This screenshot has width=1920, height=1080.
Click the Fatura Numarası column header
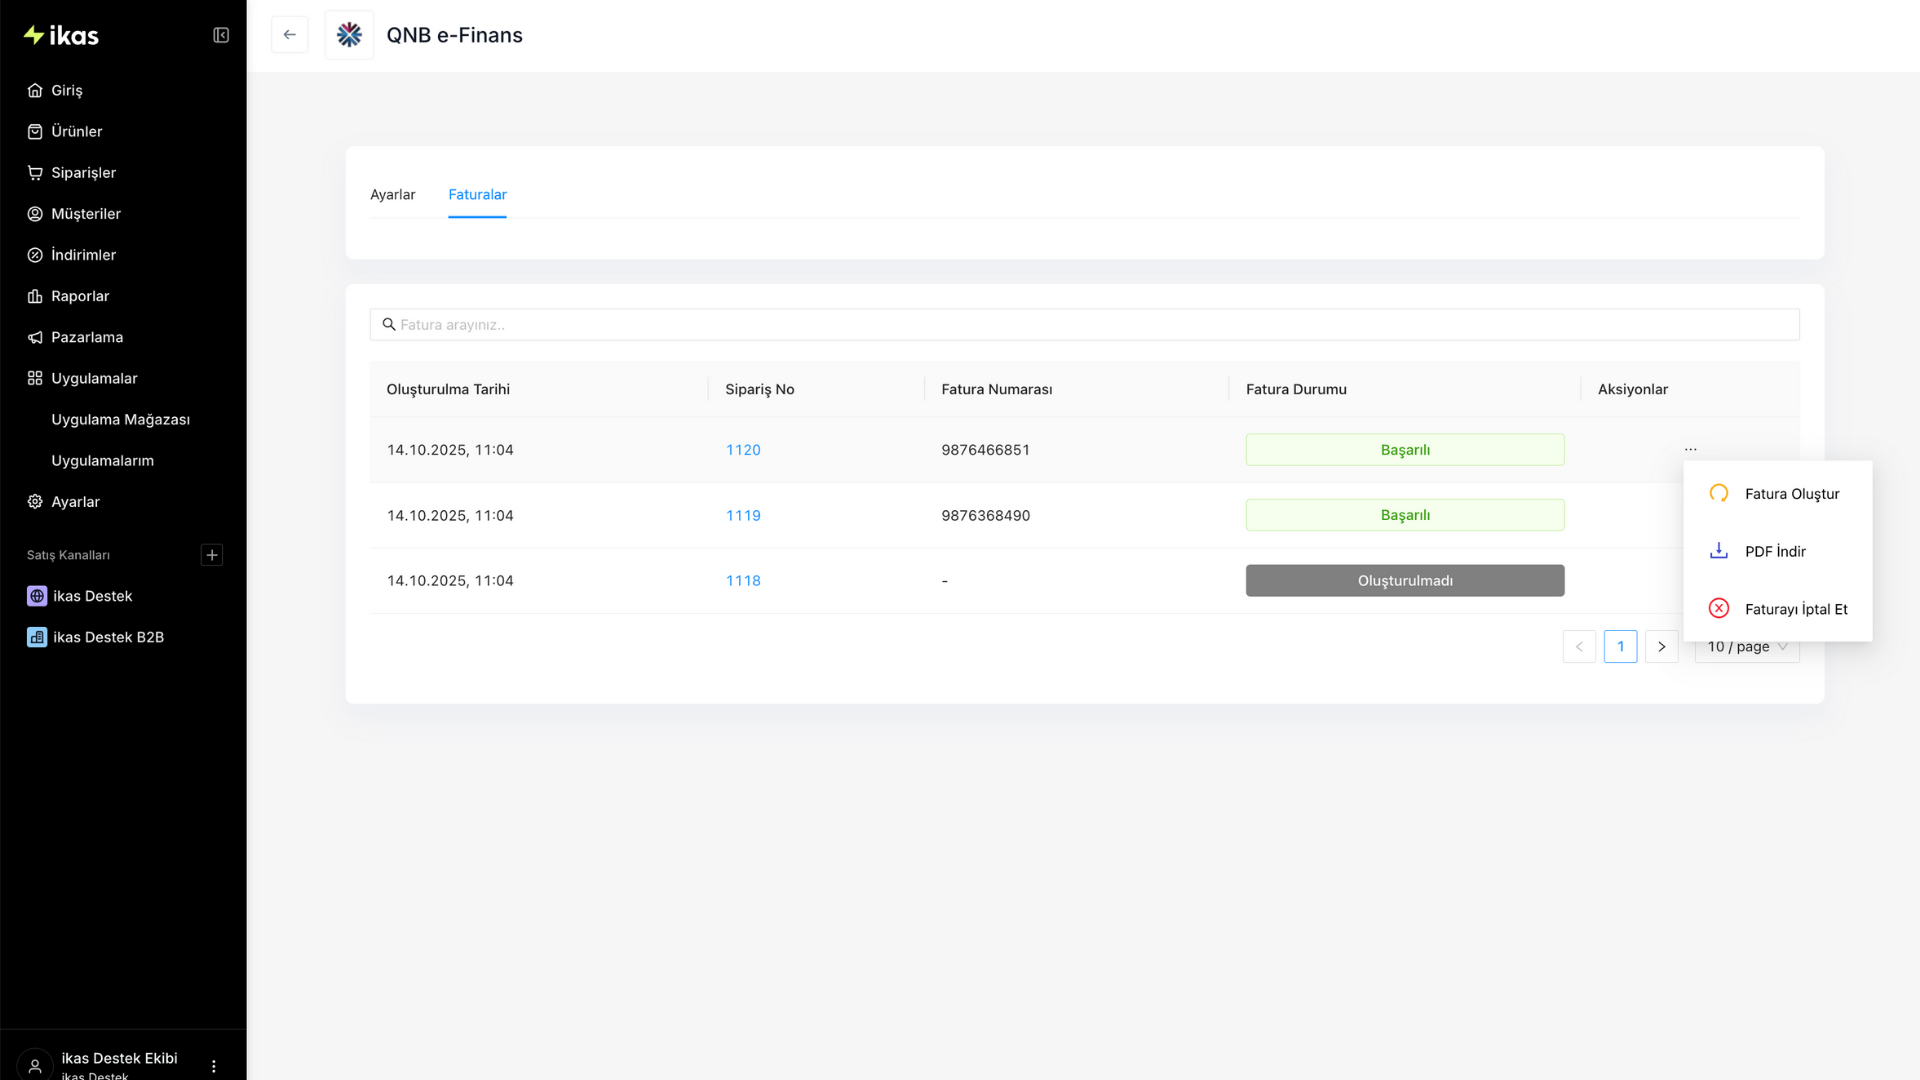(x=997, y=389)
